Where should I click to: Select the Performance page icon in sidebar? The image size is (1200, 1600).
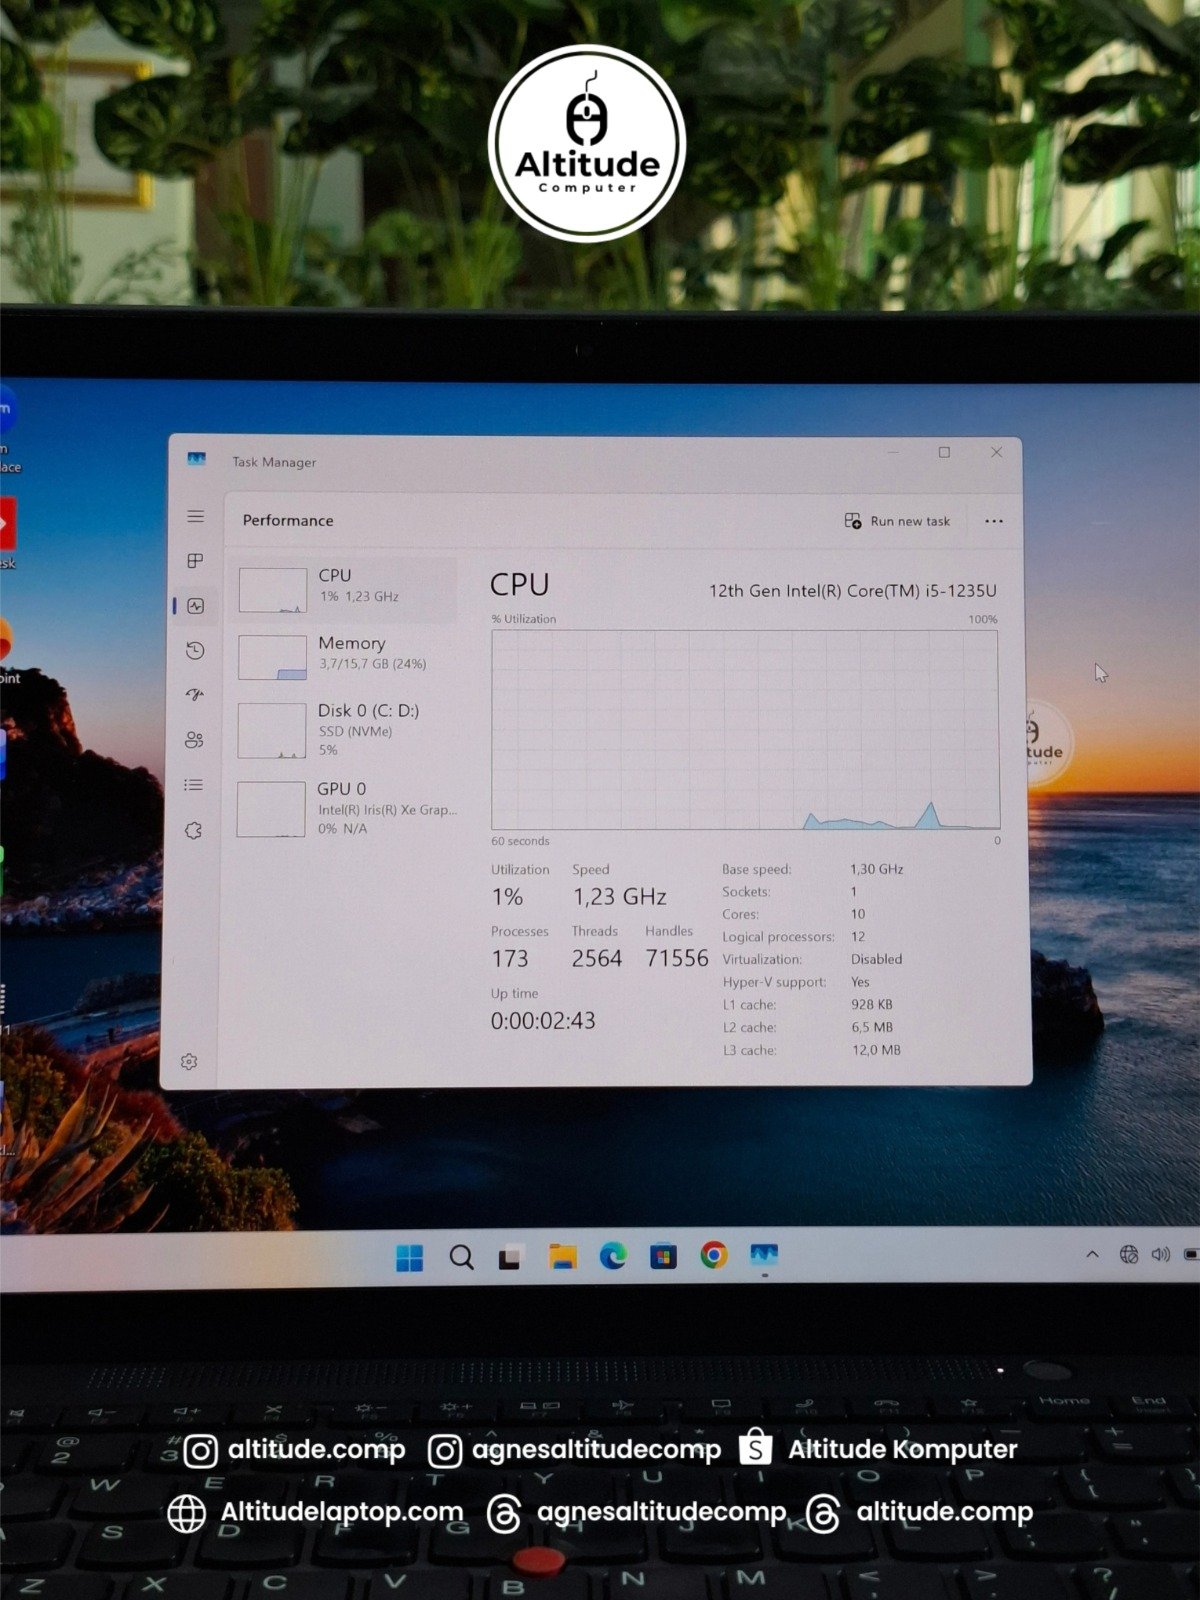[x=195, y=606]
